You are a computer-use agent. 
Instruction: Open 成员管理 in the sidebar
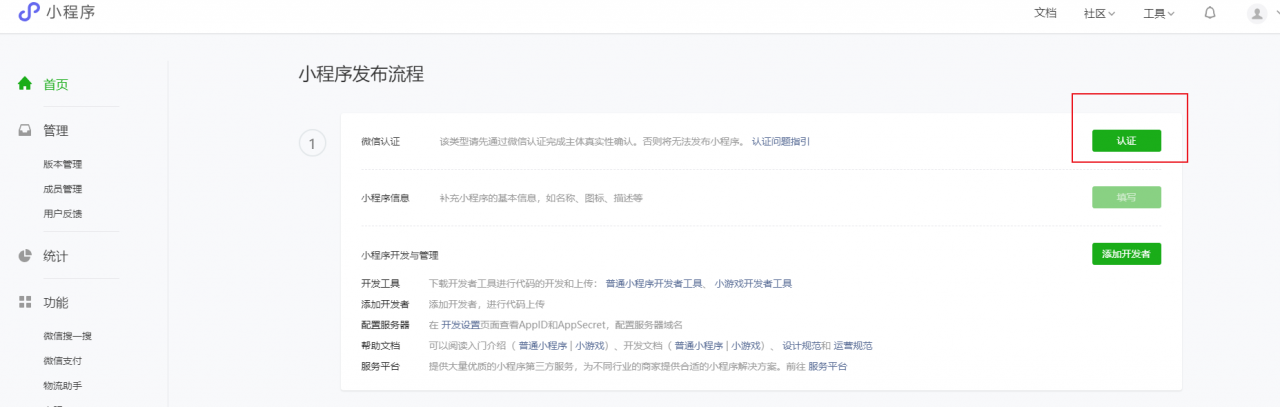pos(62,189)
